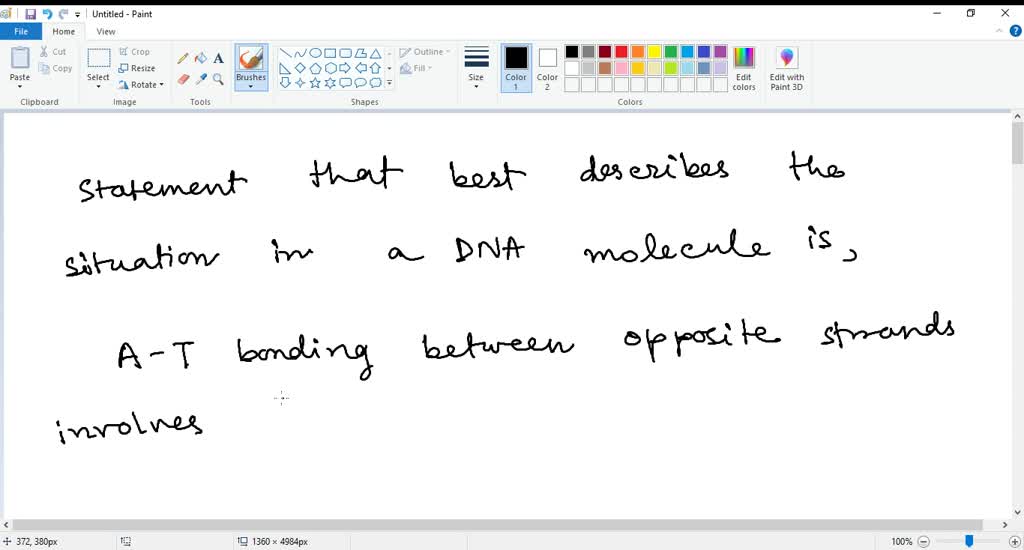Select the Line shape

[x=285, y=53]
